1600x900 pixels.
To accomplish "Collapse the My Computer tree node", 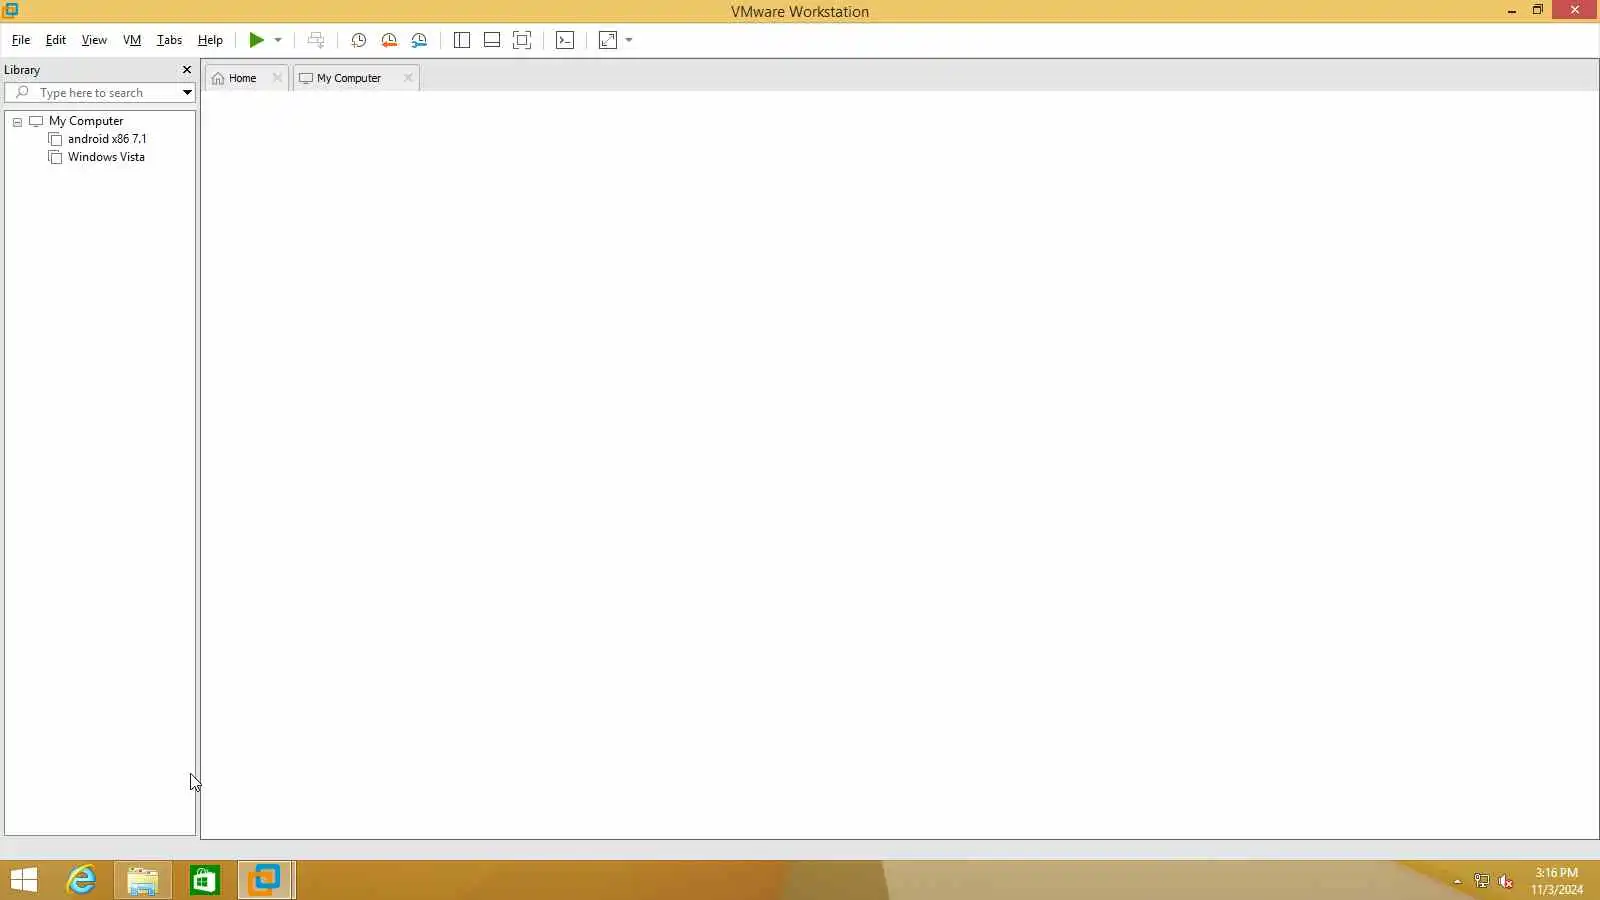I will (17, 122).
